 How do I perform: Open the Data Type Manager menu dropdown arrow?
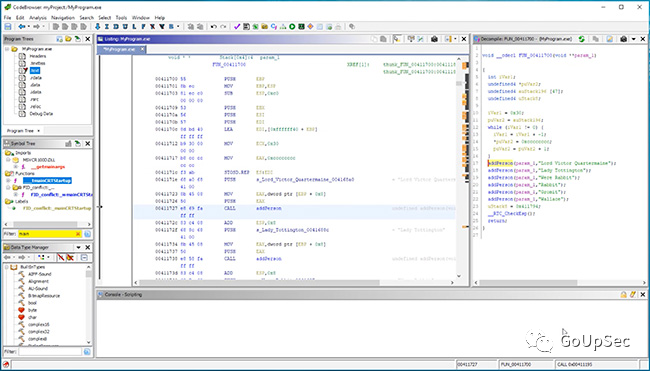coord(78,247)
